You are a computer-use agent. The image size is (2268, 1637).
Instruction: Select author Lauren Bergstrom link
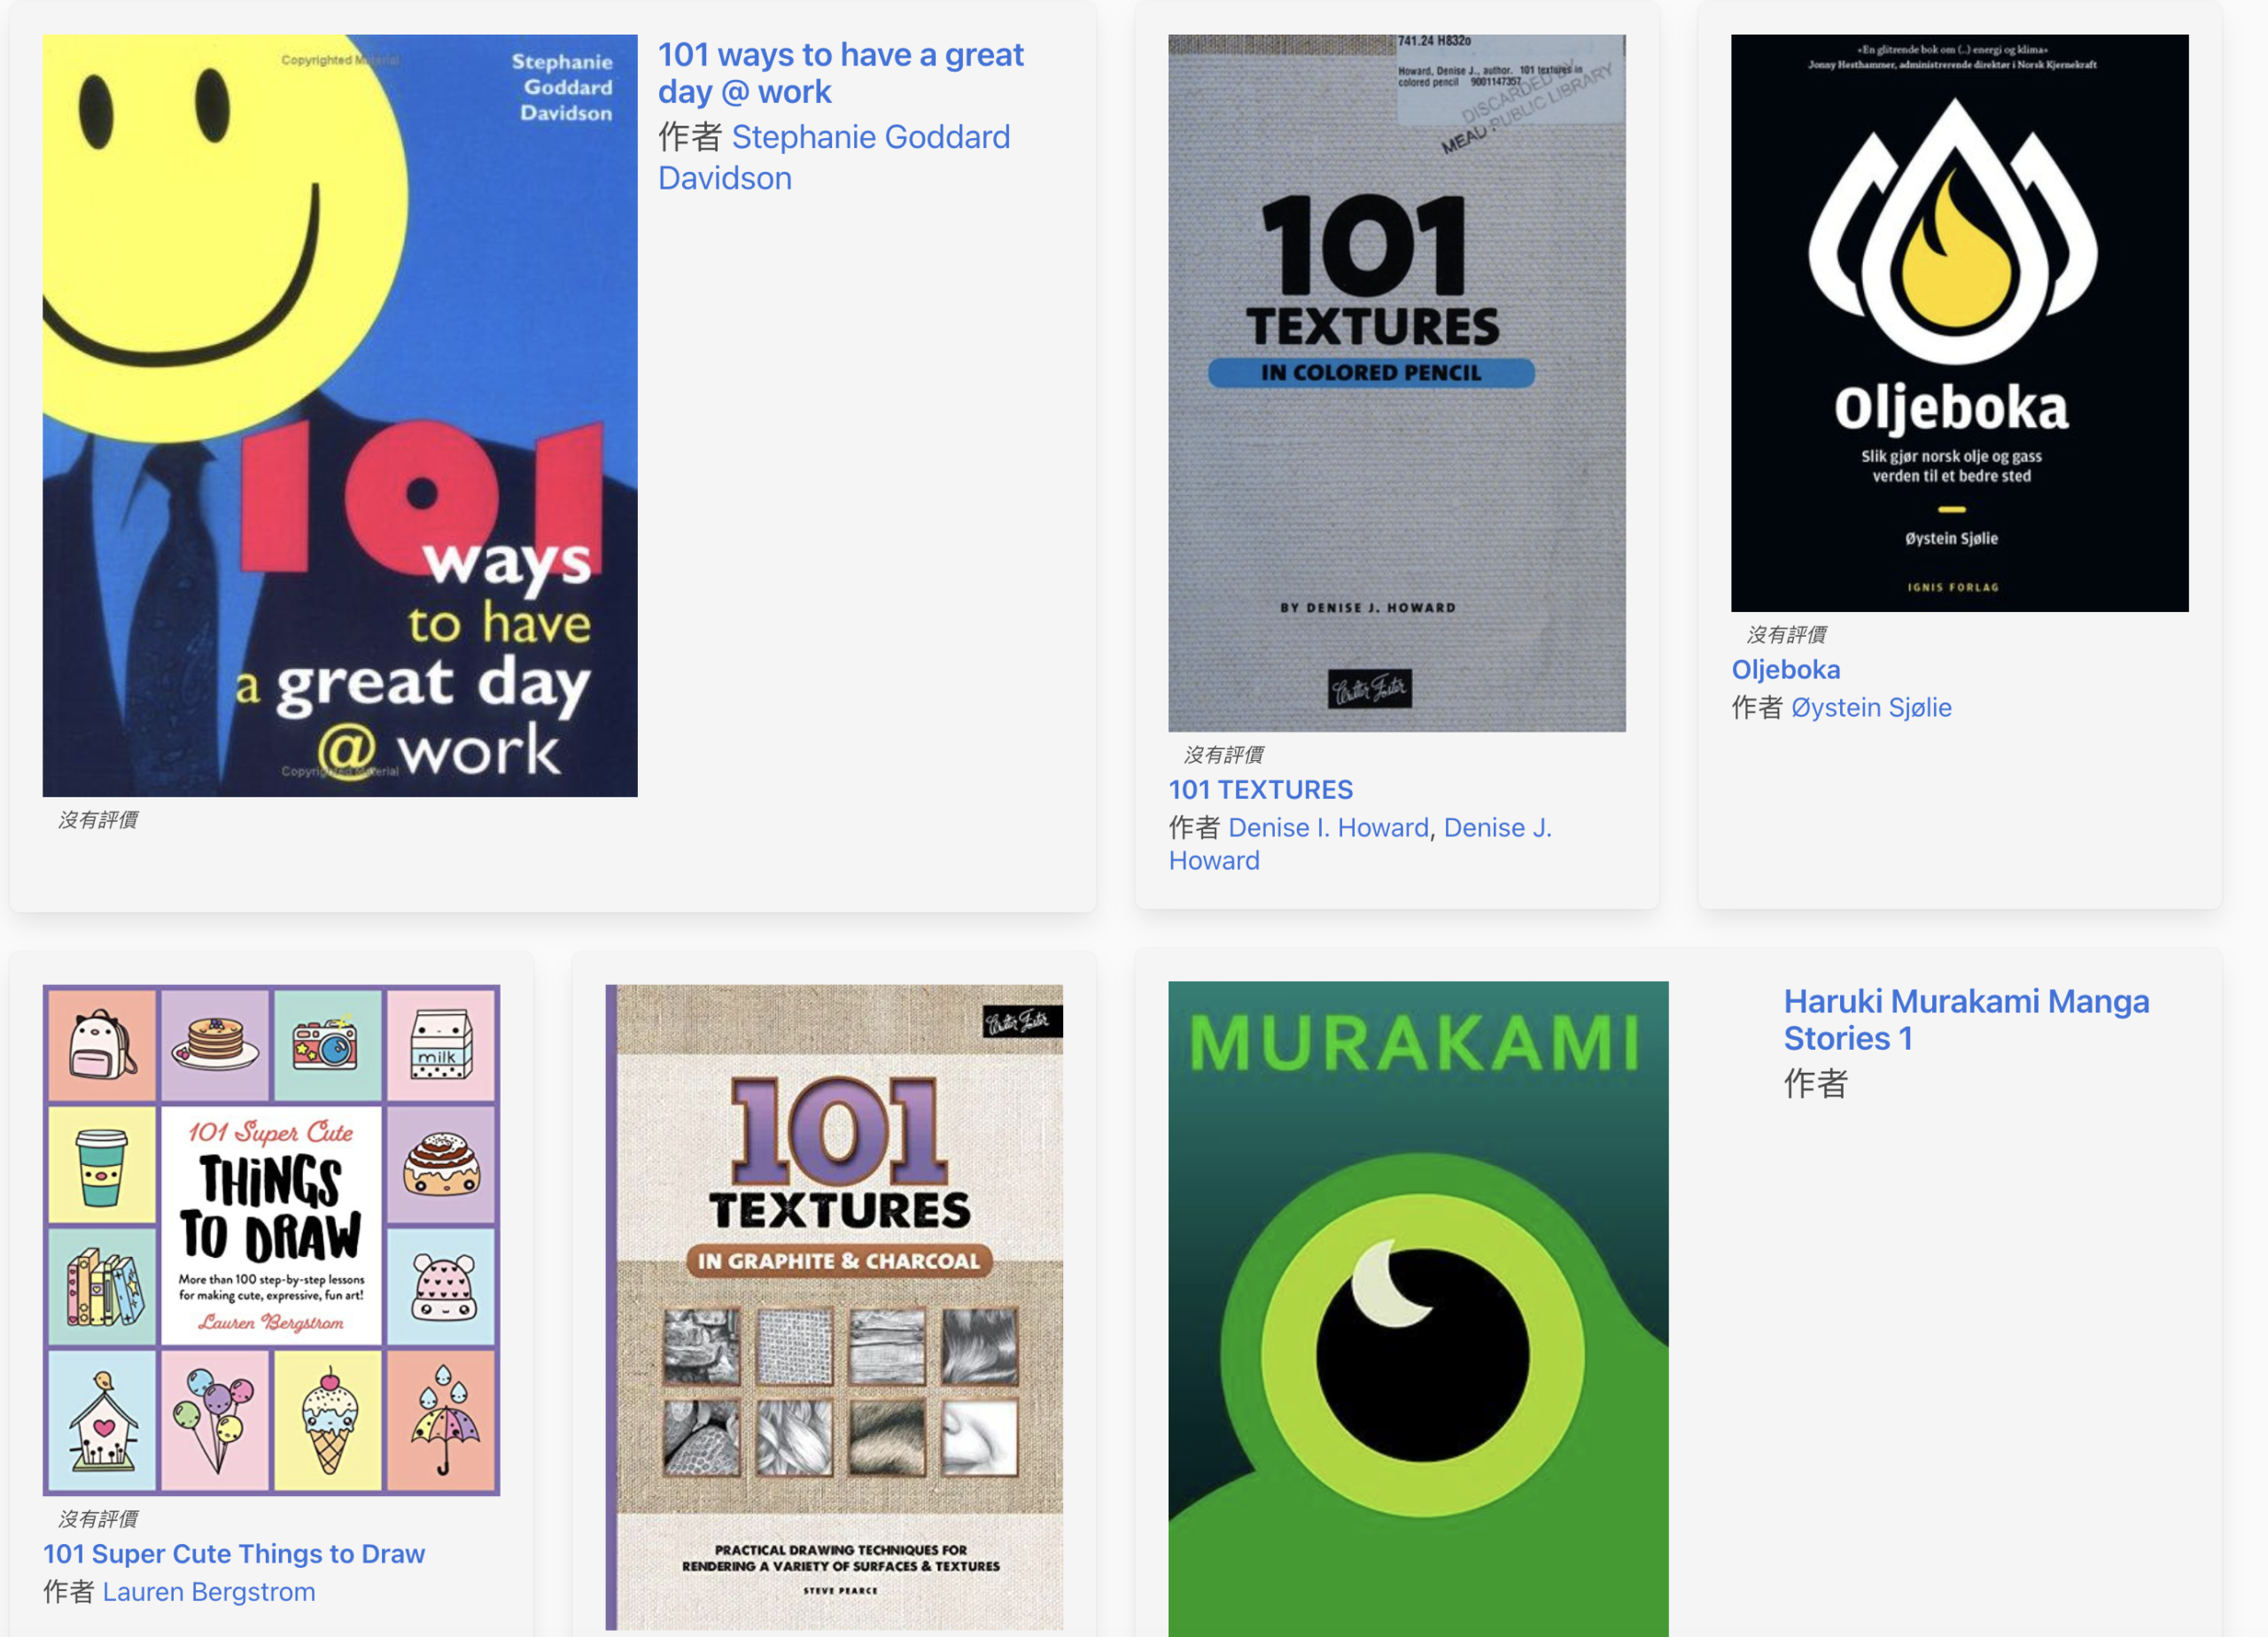[x=209, y=1591]
